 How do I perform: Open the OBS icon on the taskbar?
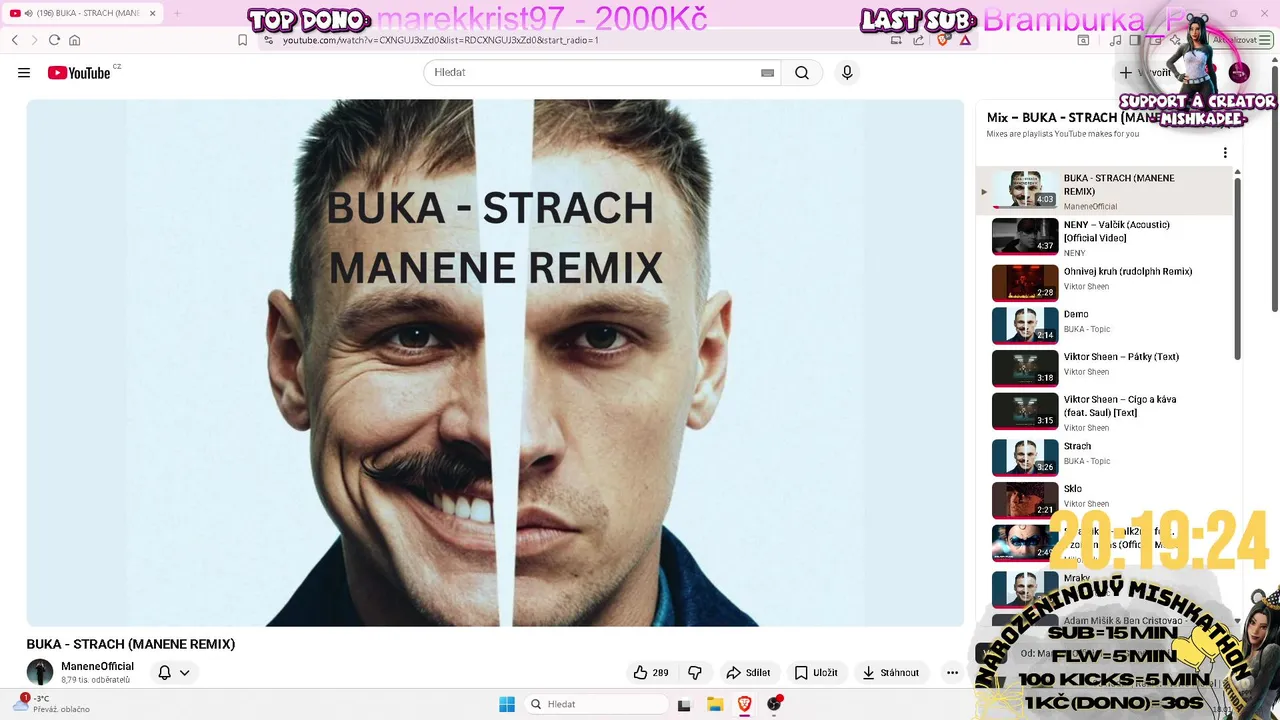774,704
